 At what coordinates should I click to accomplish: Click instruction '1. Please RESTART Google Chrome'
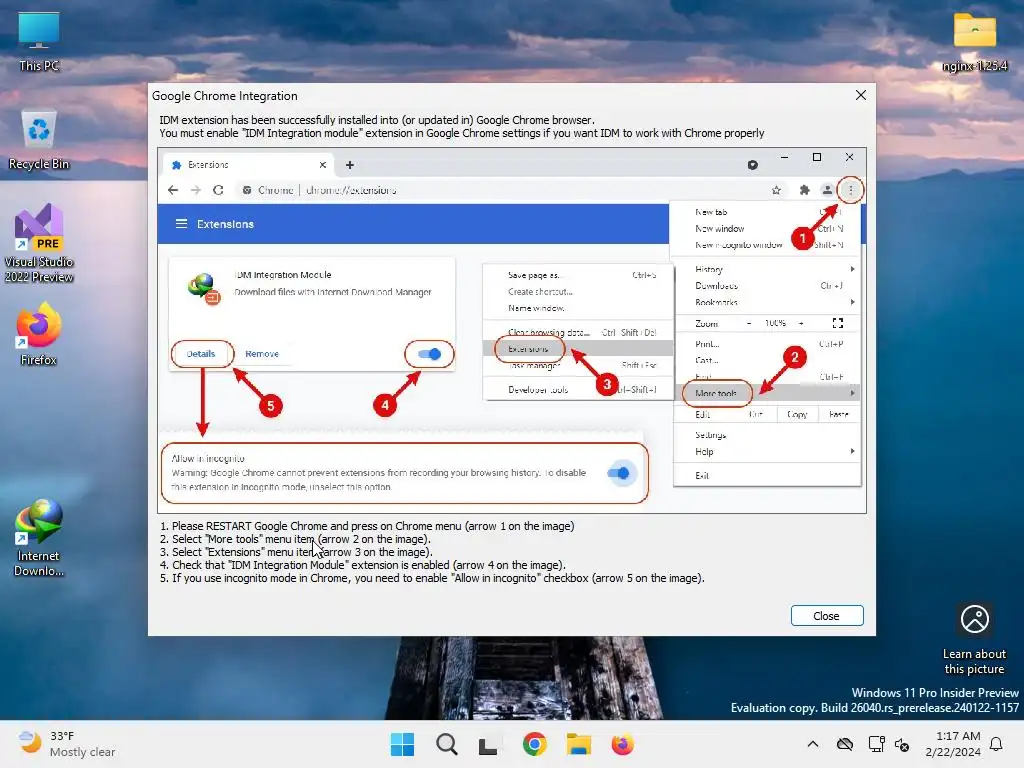(x=367, y=526)
